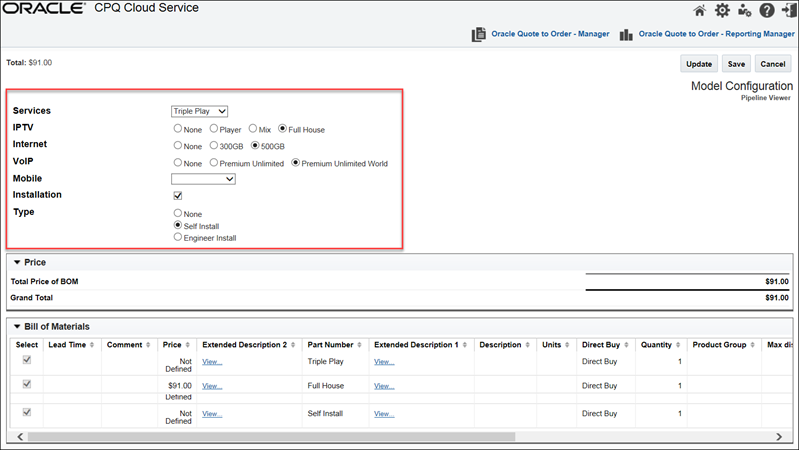The image size is (800, 451).
Task: Open the Services dropdown showing Triple Play
Action: coord(200,111)
